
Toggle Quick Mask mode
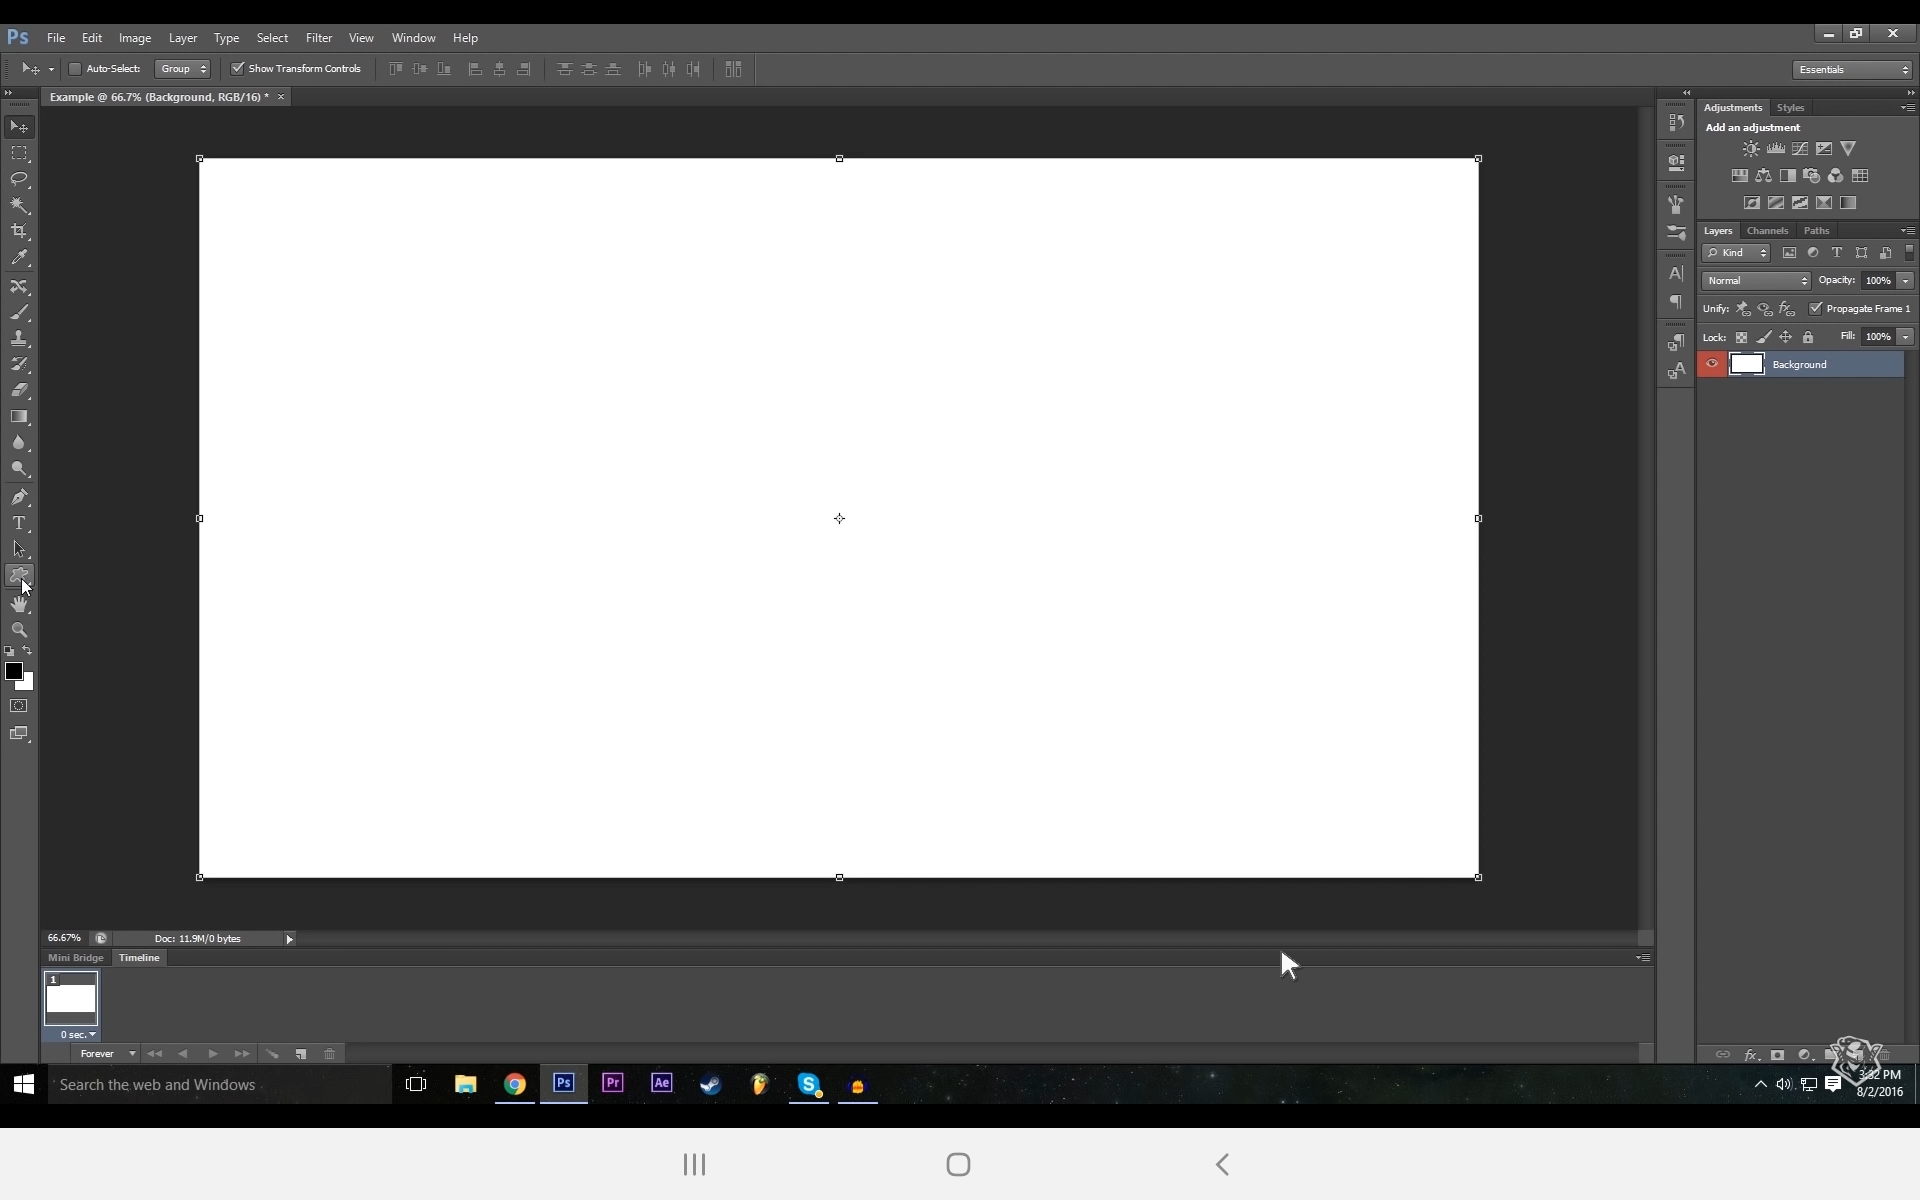pos(19,706)
